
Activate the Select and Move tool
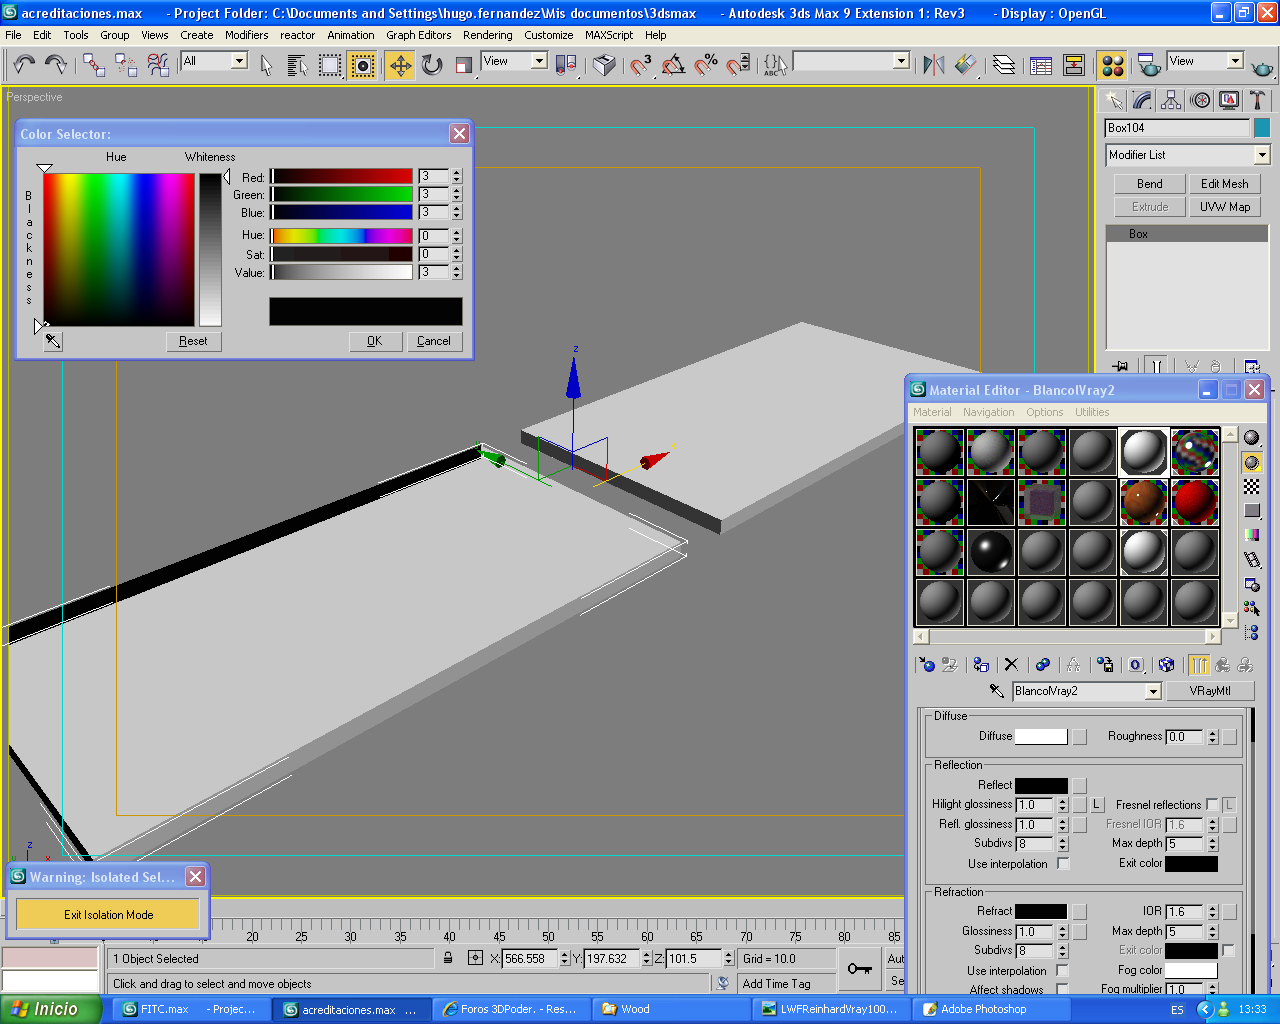400,65
